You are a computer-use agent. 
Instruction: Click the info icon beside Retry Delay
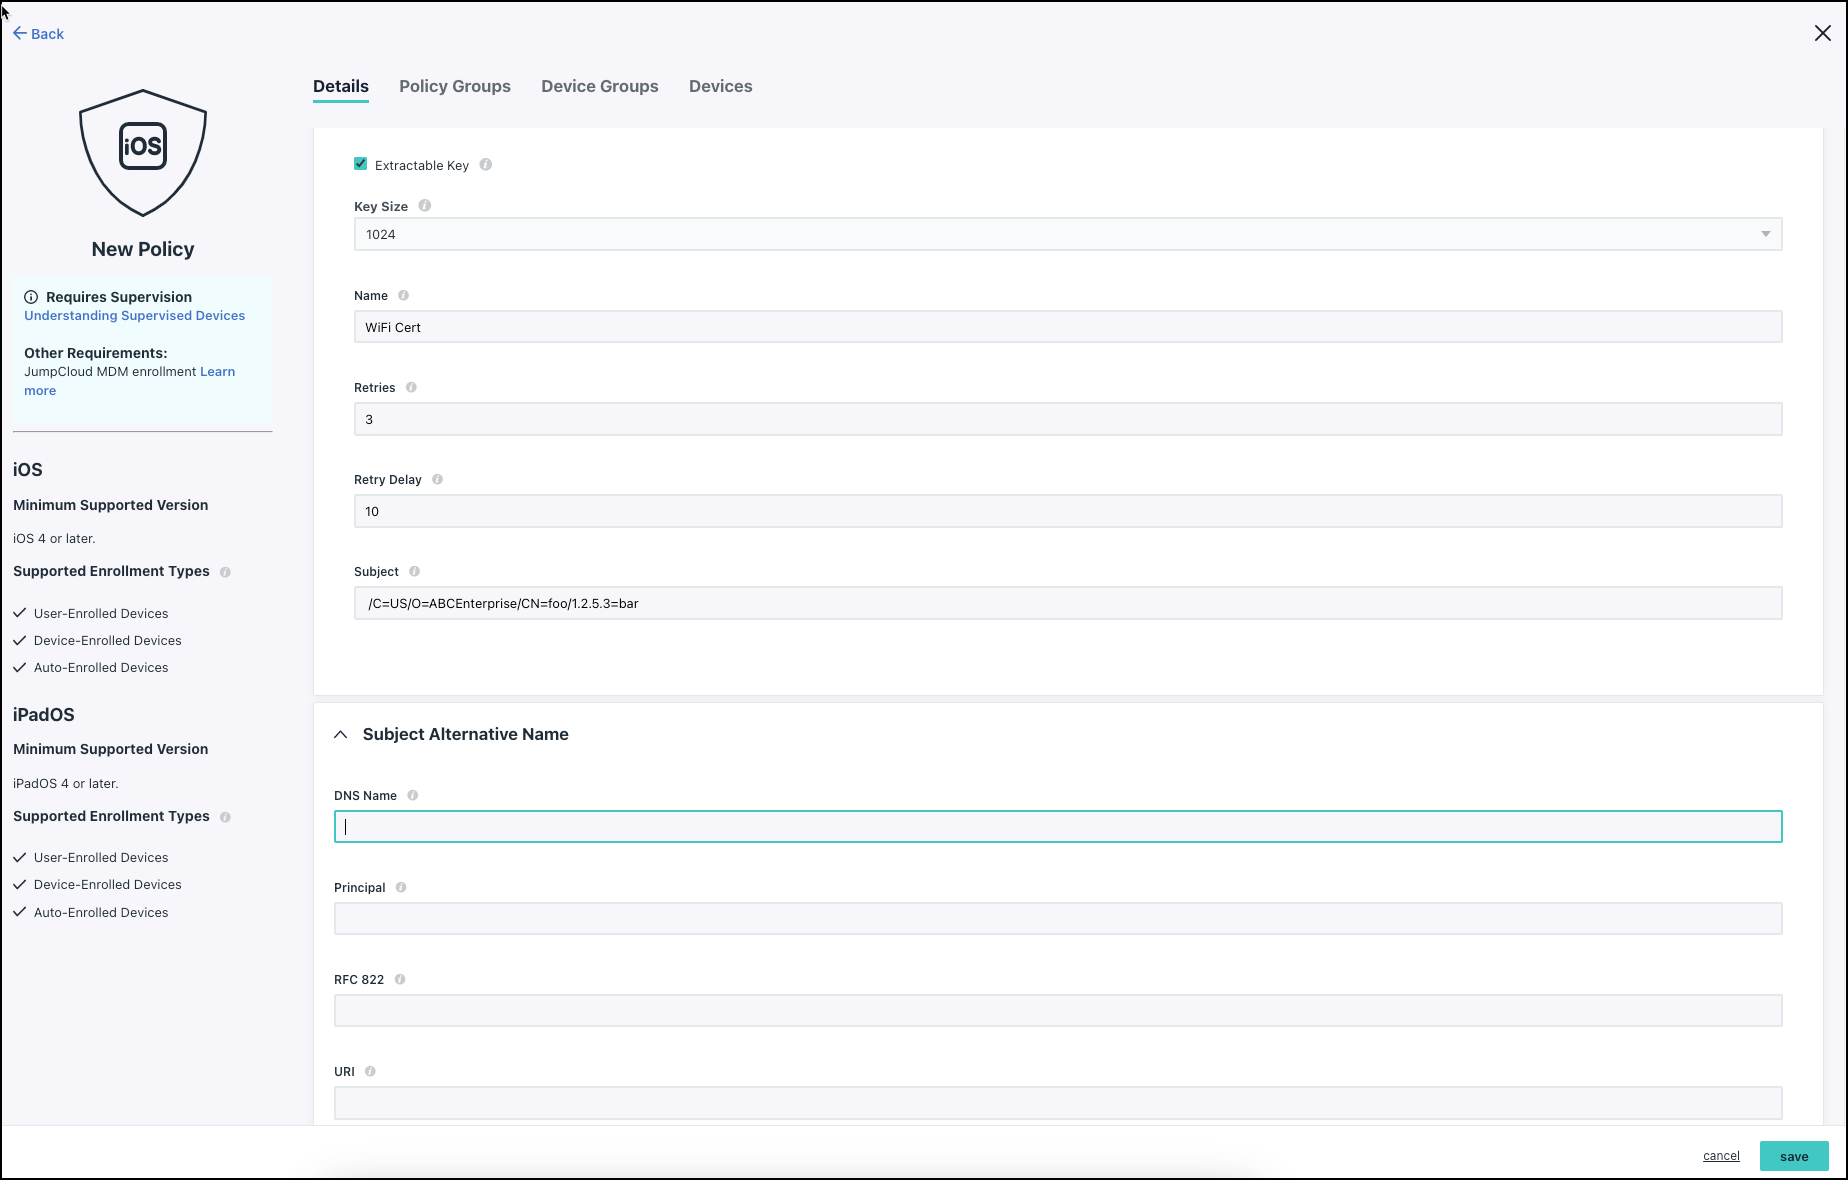[438, 480]
